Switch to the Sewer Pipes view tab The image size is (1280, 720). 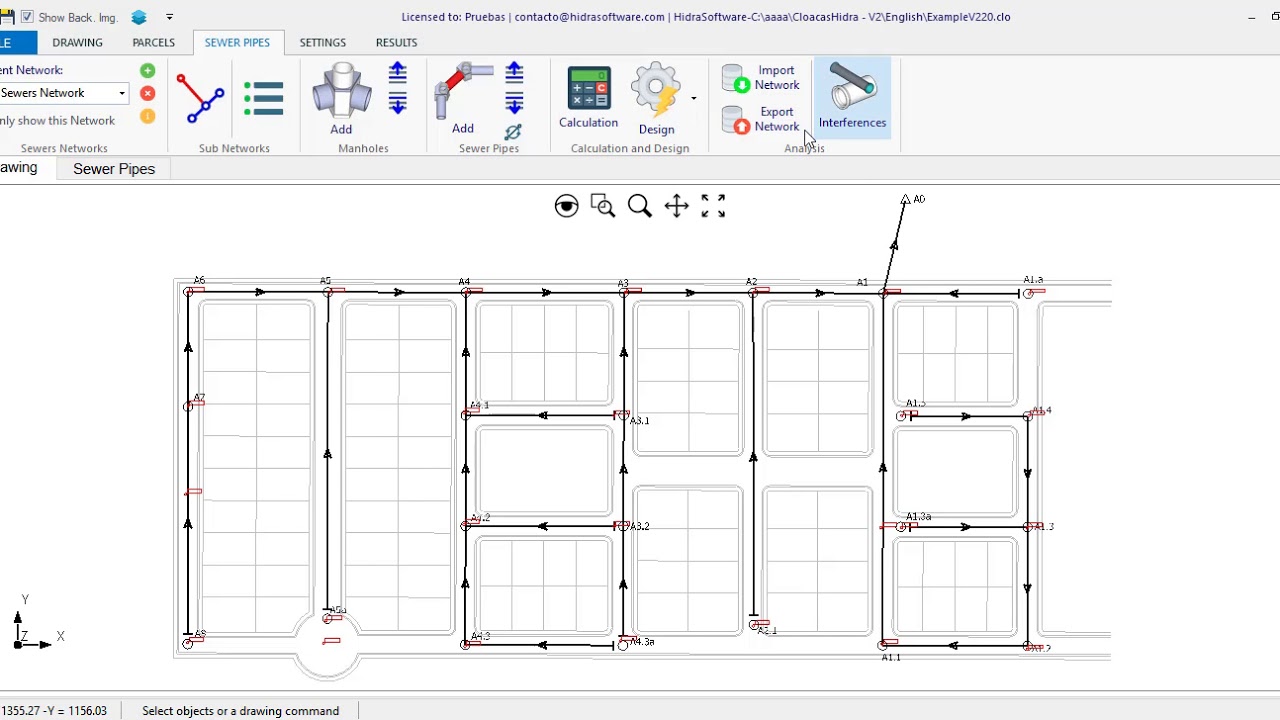tap(114, 169)
